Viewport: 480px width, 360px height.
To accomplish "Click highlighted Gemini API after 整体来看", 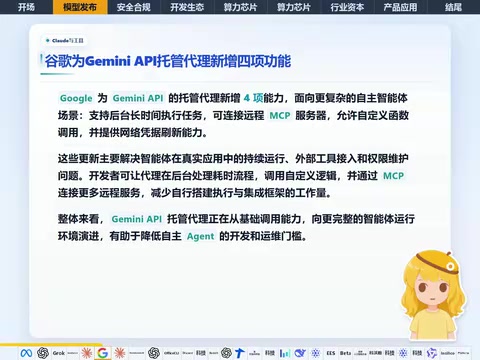I will tap(137, 219).
